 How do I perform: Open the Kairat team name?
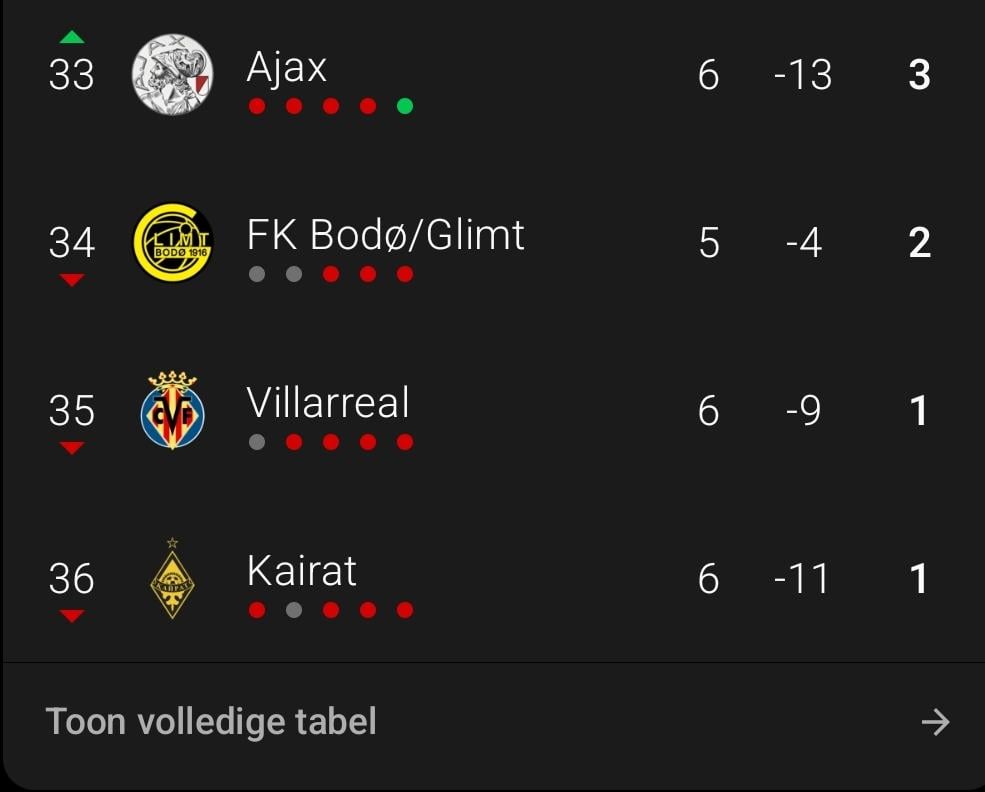click(301, 571)
